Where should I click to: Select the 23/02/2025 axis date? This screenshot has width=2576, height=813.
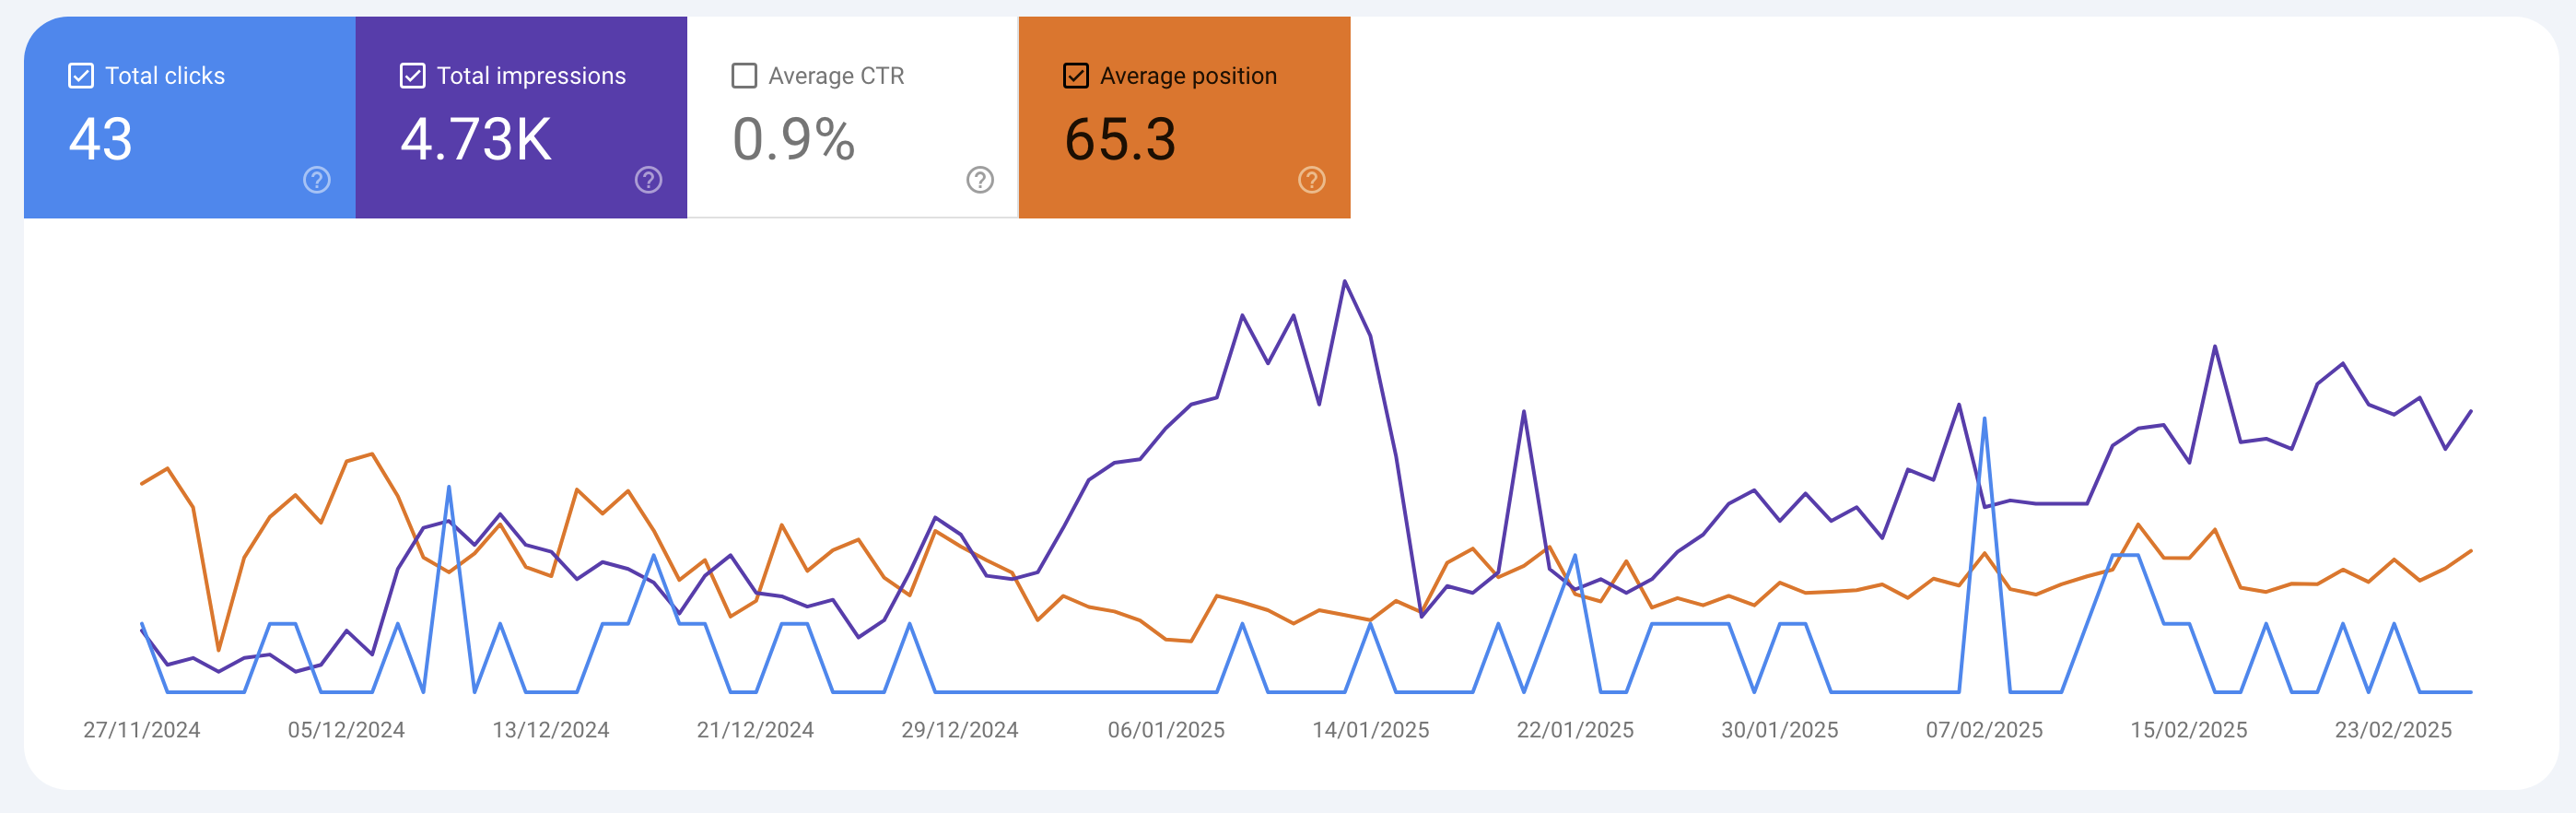pyautogui.click(x=2393, y=730)
